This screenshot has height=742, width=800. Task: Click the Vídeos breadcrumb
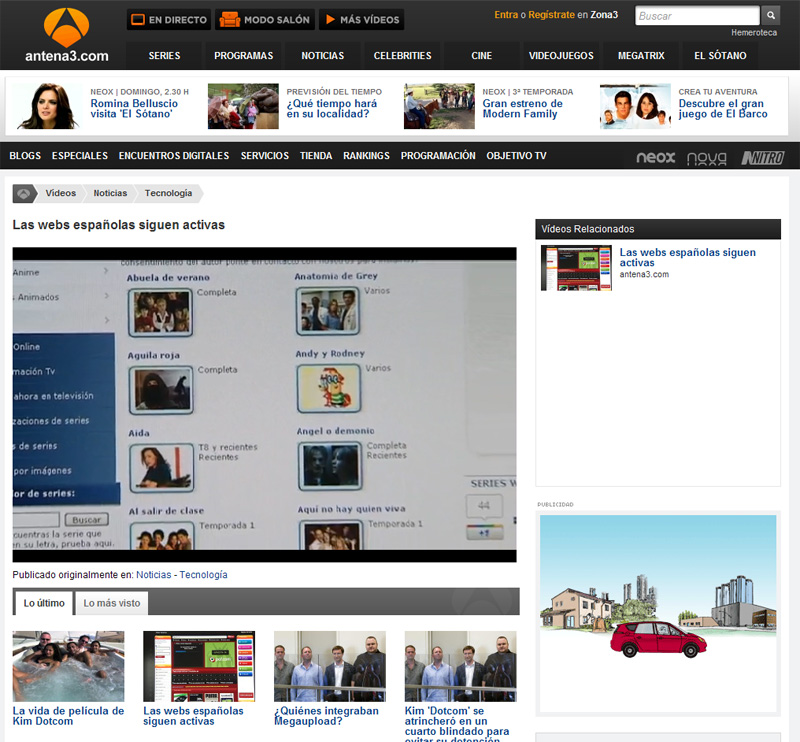(60, 193)
